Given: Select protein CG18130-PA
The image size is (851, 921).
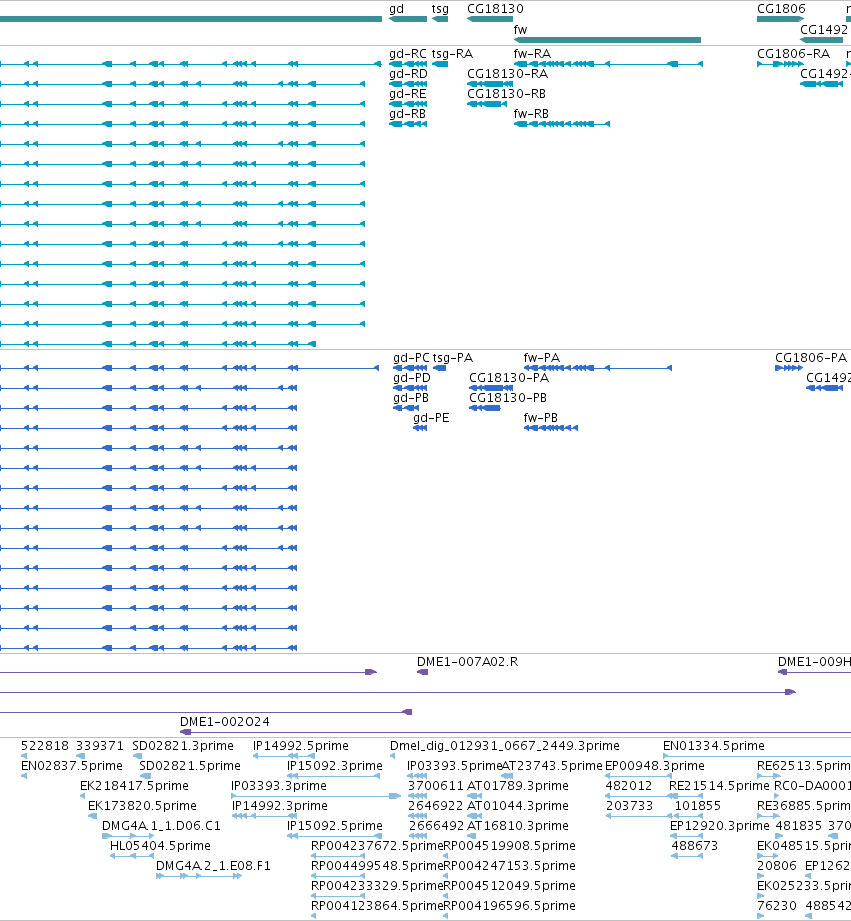Looking at the screenshot, I should (509, 378).
